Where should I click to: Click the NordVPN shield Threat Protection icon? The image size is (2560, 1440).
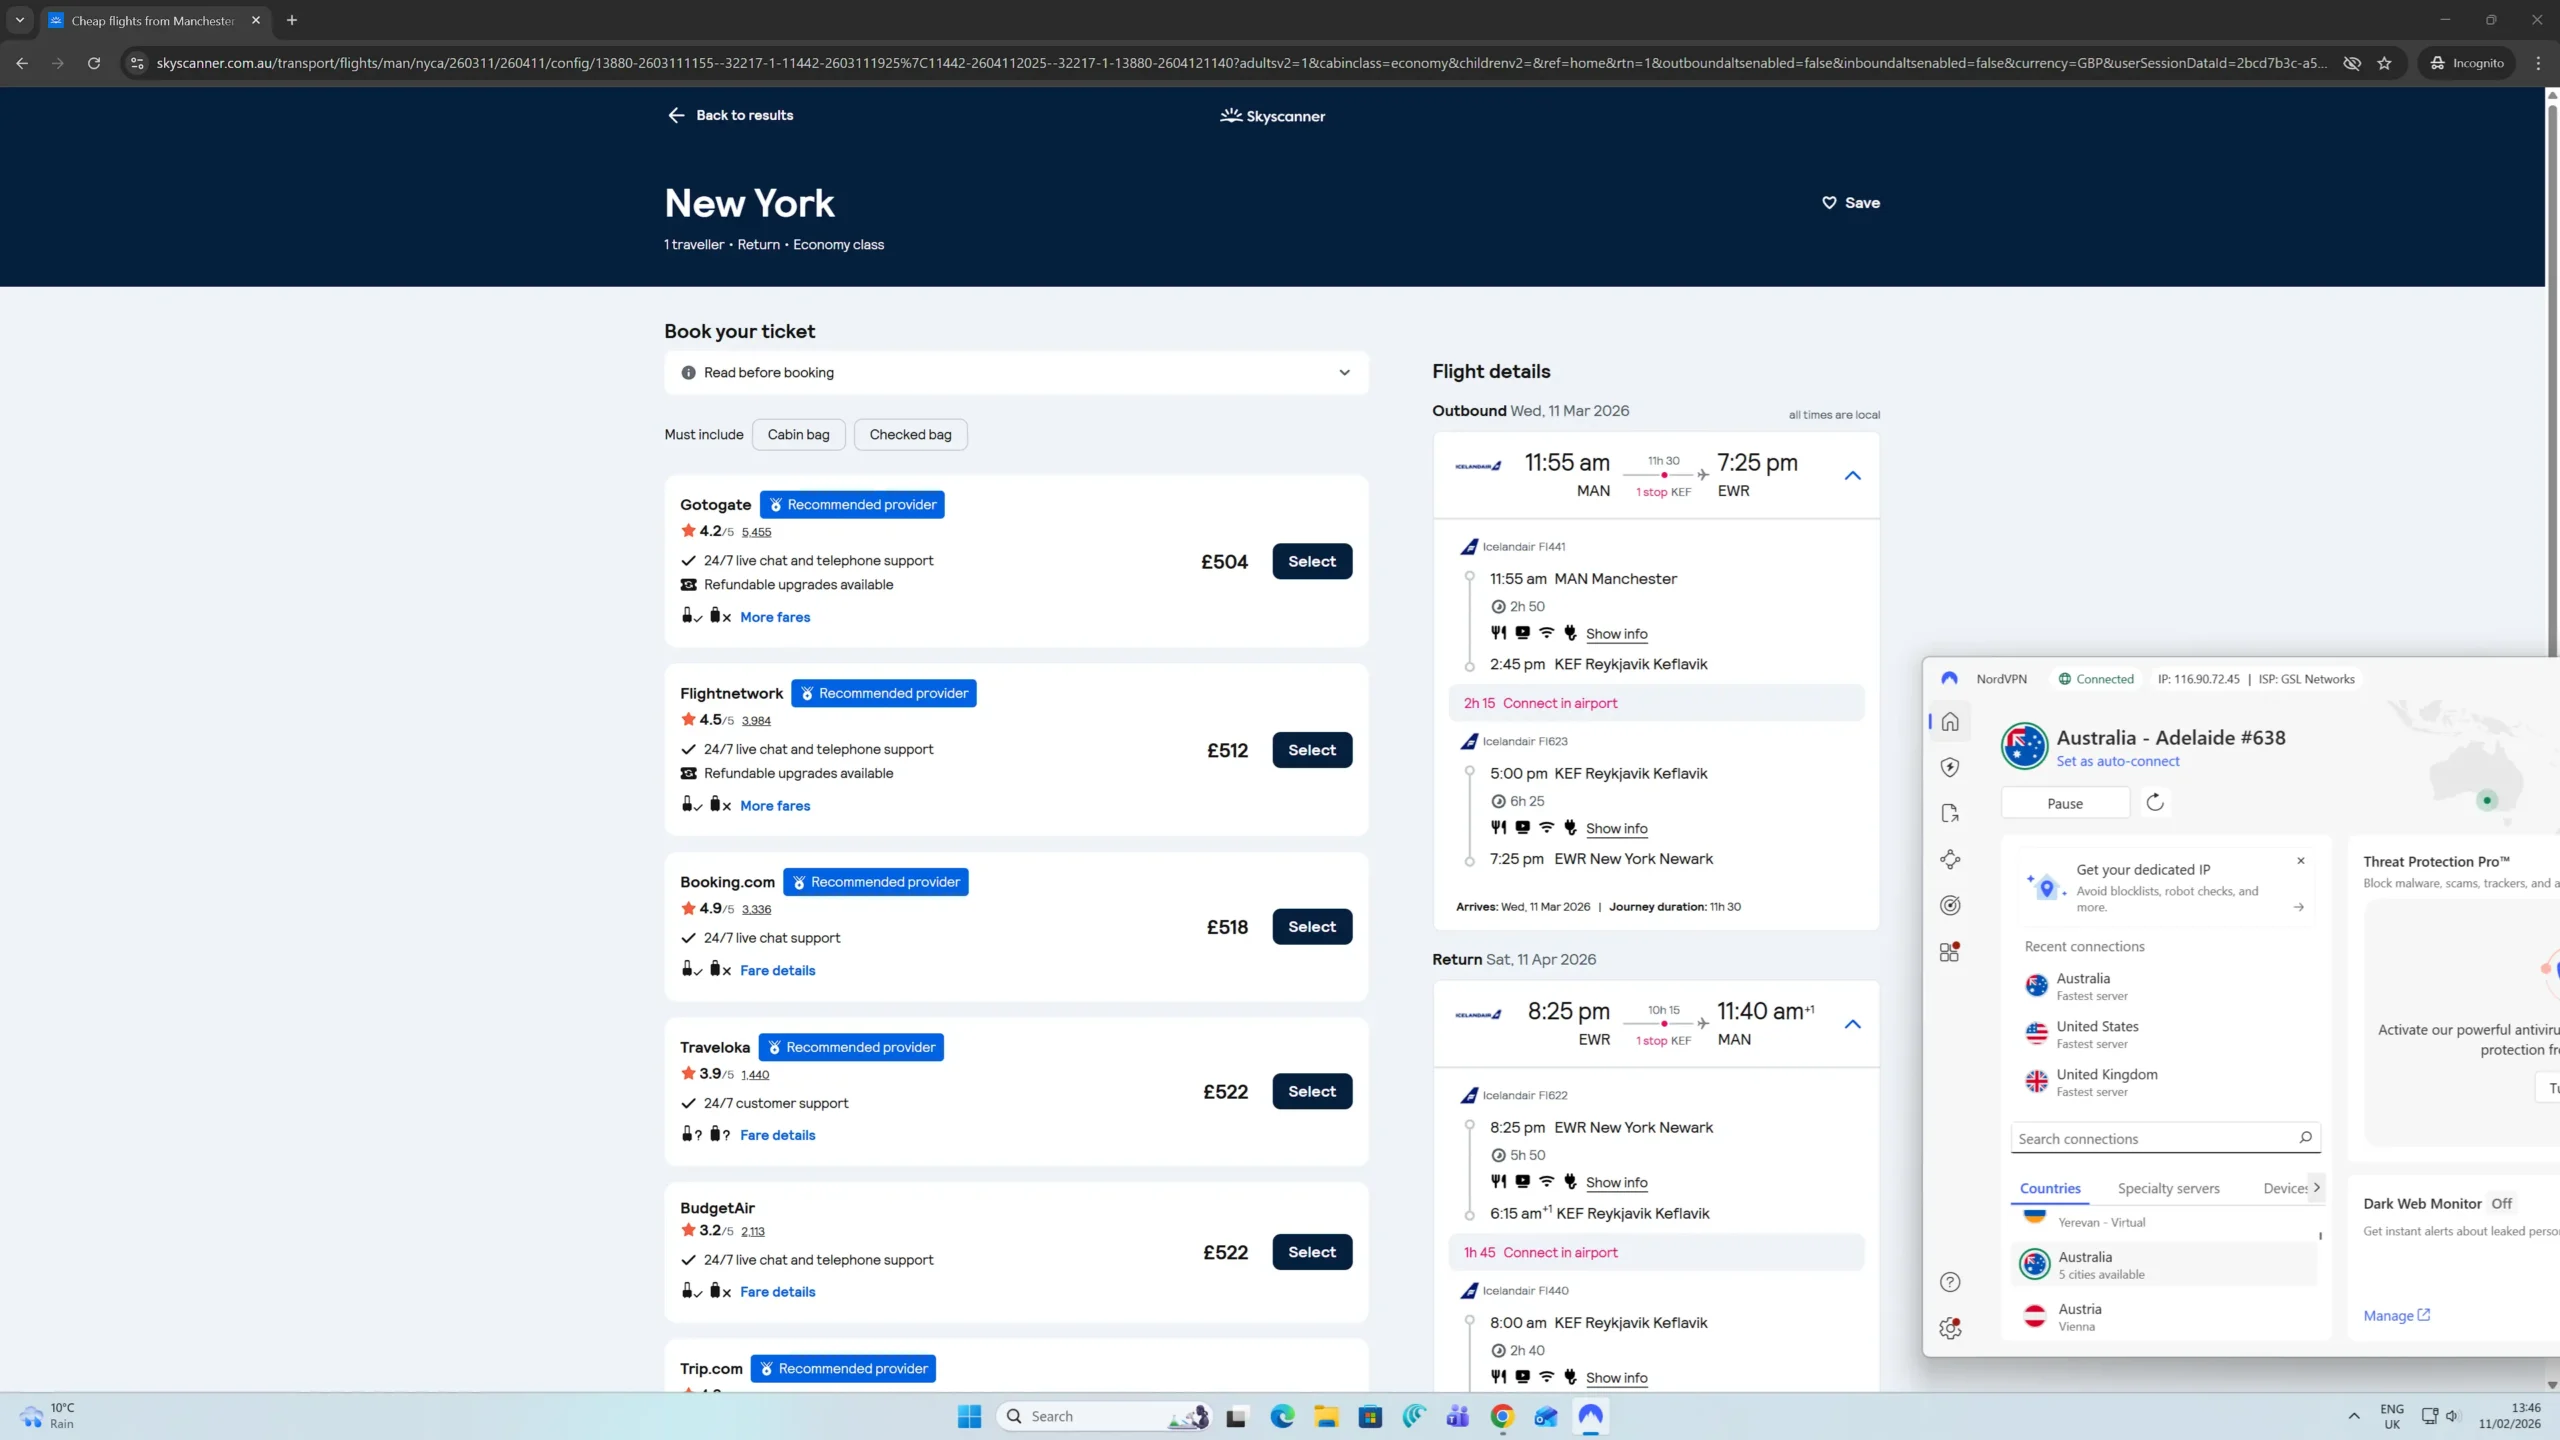1949,767
